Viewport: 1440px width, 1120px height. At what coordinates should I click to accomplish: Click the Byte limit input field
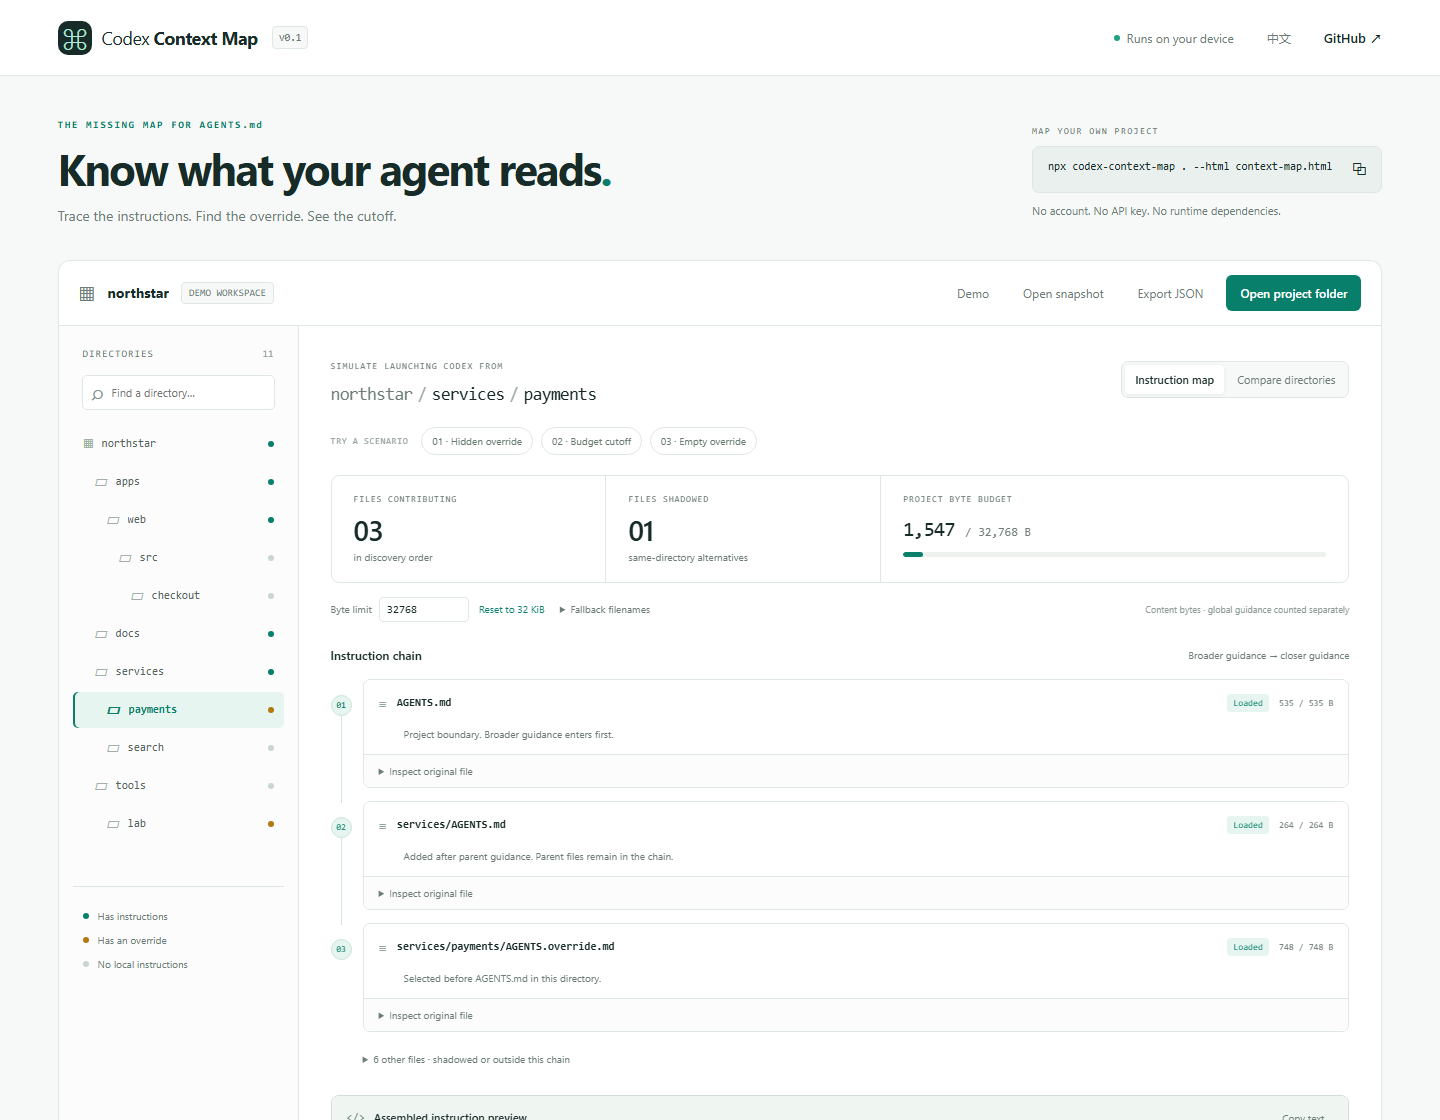point(424,610)
